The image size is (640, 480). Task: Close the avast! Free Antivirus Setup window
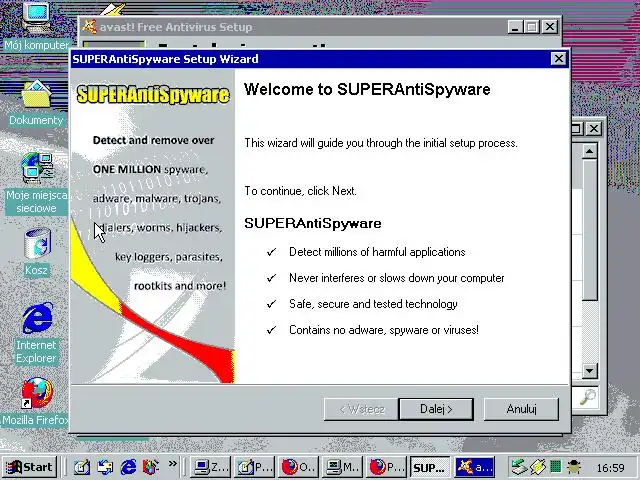[x=550, y=27]
